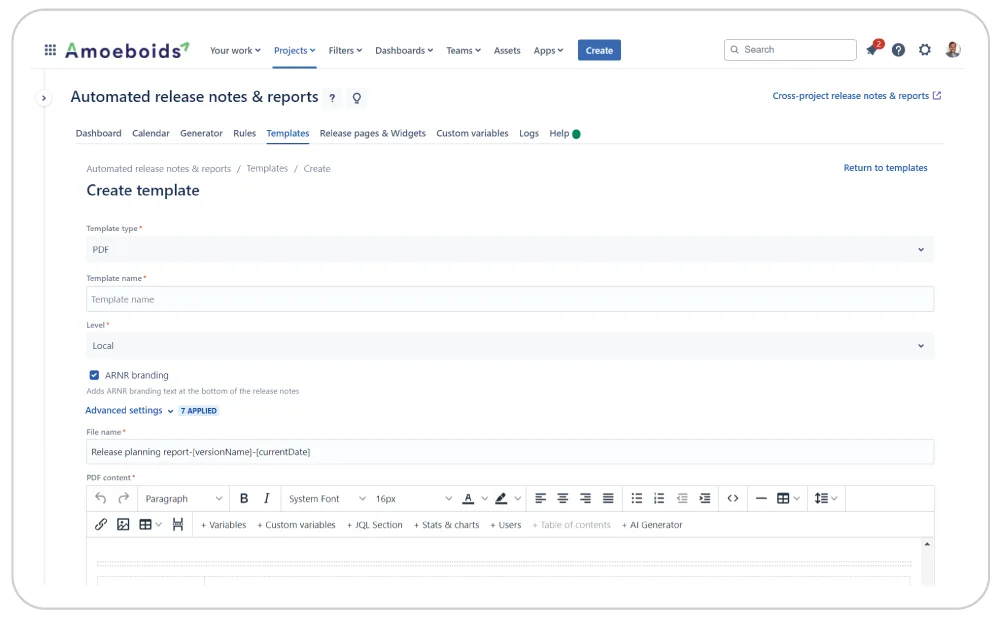1000x617 pixels.
Task: Increase indent of the paragraph
Action: pyautogui.click(x=704, y=497)
